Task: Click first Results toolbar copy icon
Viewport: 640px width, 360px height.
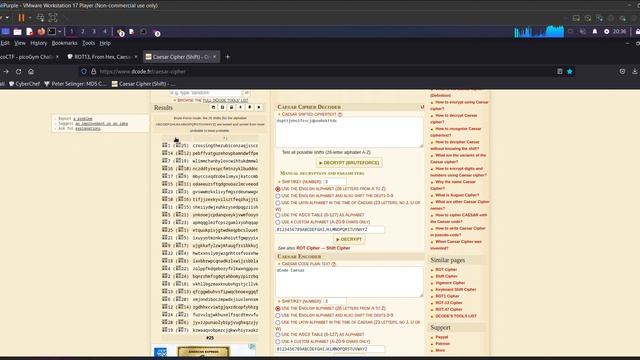Action: [x=213, y=107]
